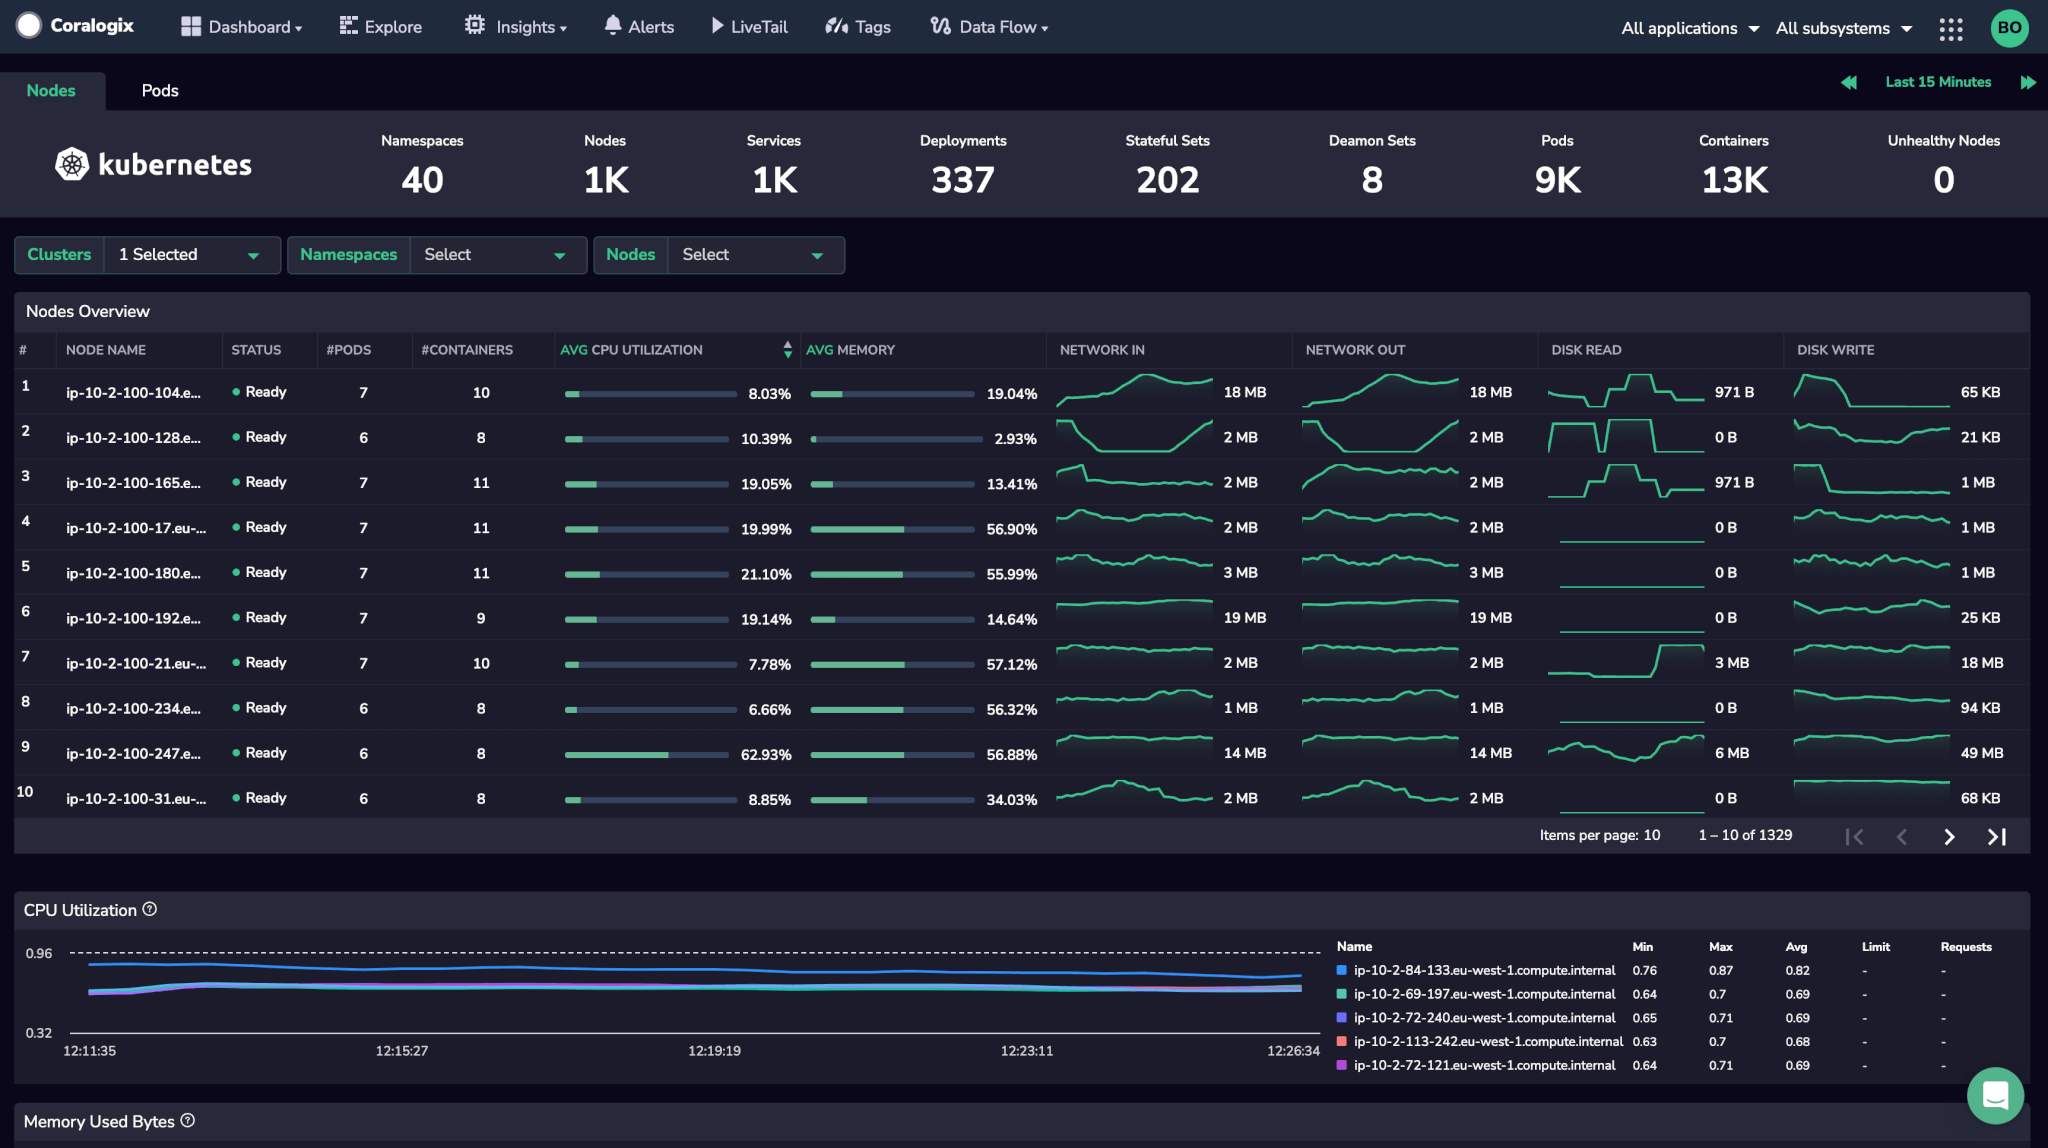
Task: Open the Data Flow menu
Action: (x=990, y=27)
